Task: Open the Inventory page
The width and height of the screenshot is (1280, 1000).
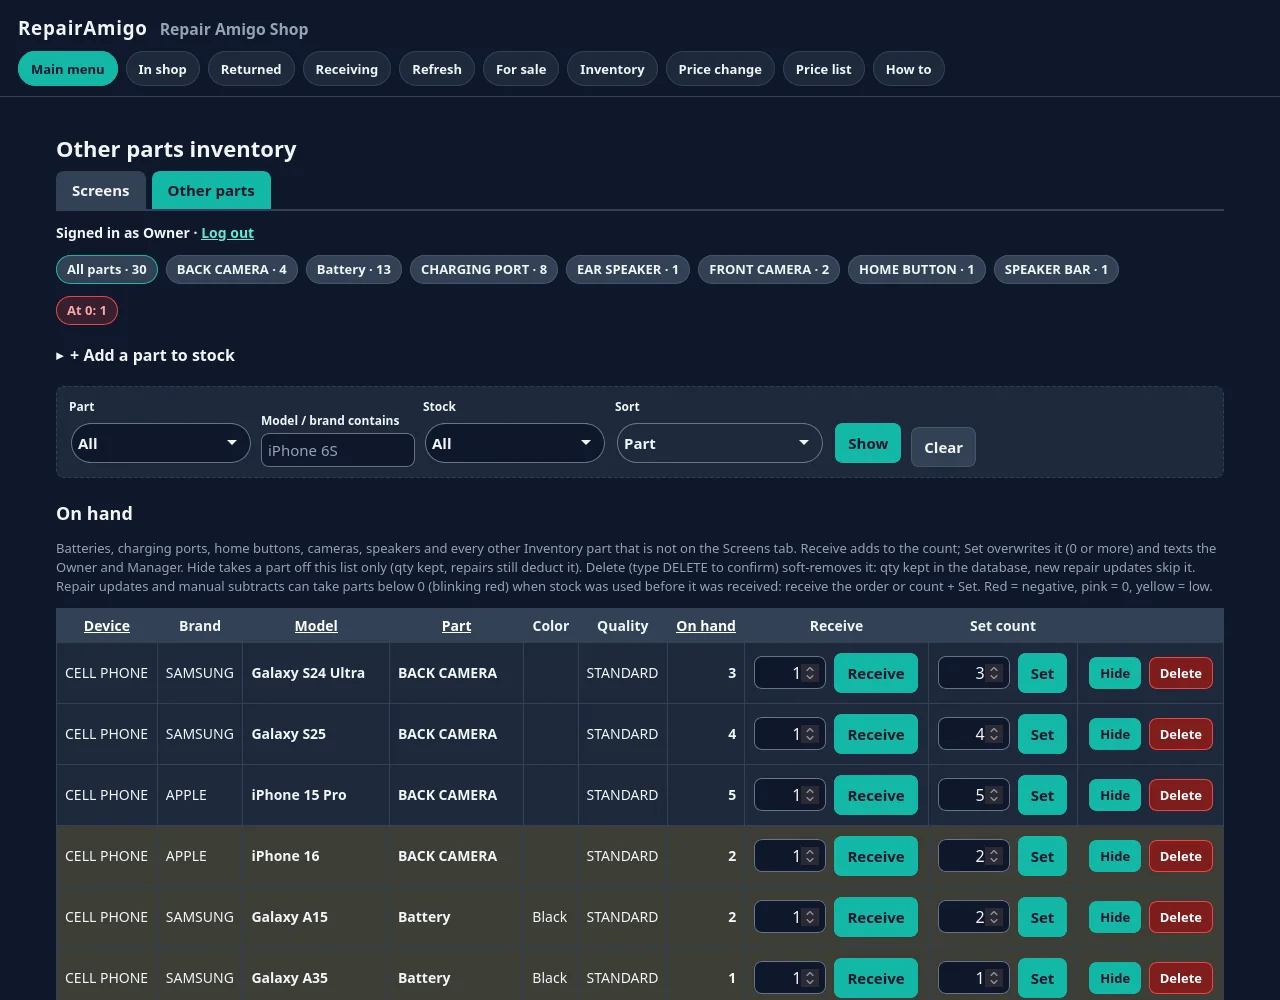Action: pyautogui.click(x=612, y=69)
